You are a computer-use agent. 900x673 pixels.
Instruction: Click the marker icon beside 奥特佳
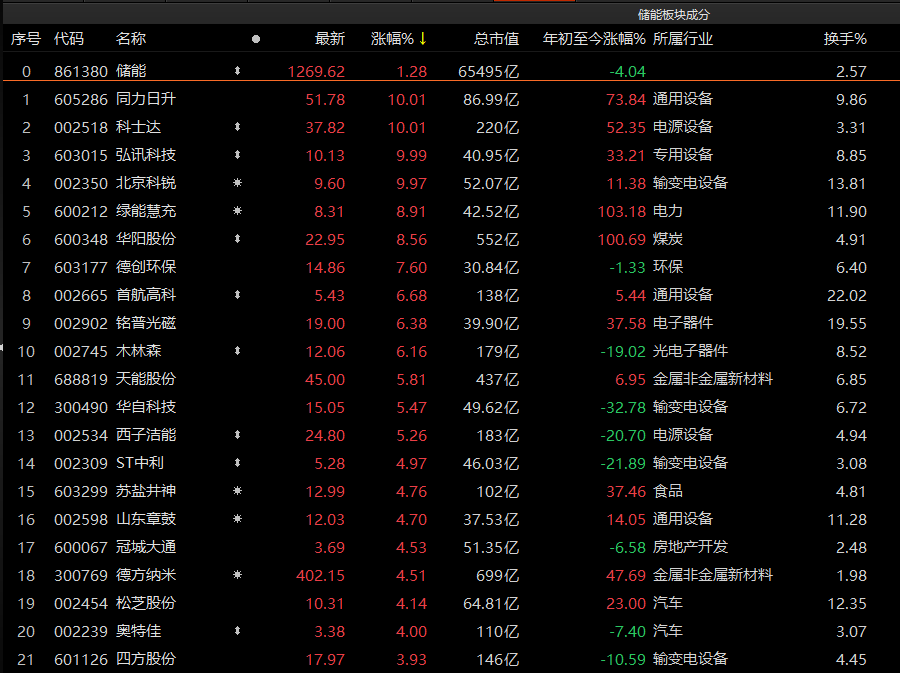point(237,631)
